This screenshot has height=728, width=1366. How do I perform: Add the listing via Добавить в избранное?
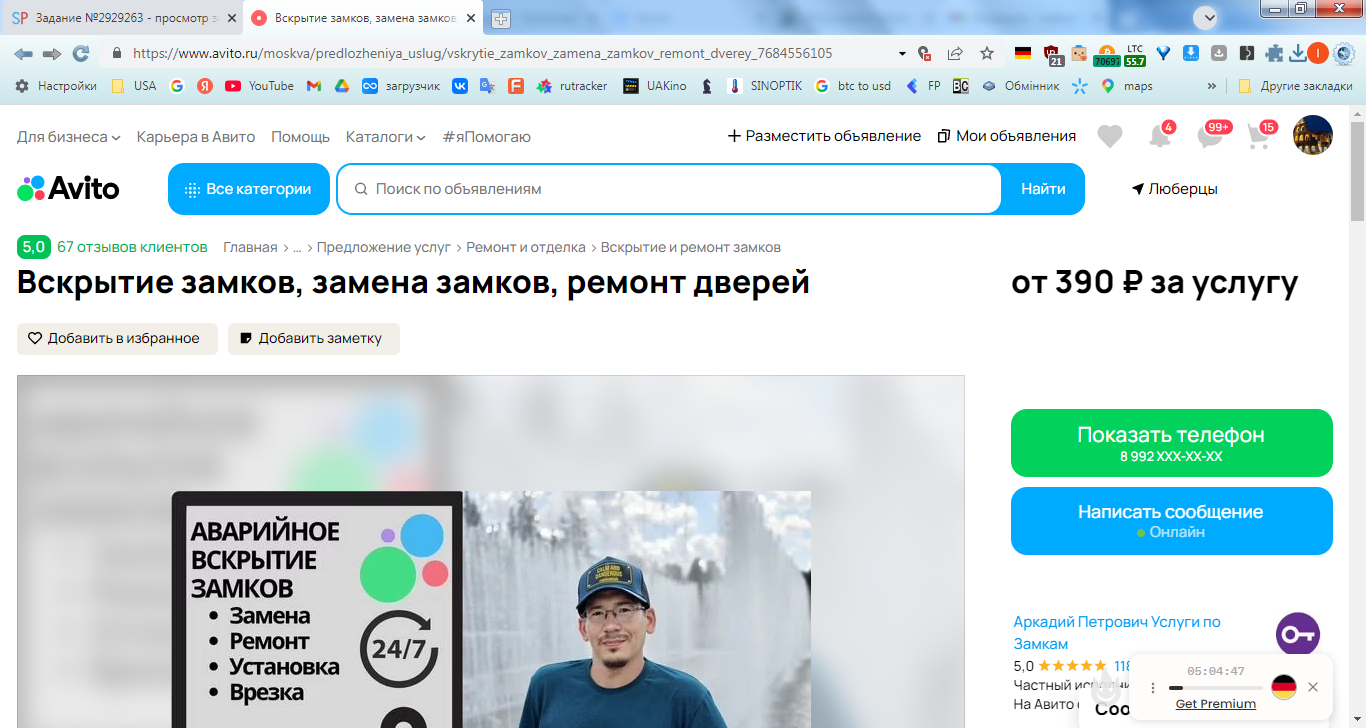(x=117, y=339)
